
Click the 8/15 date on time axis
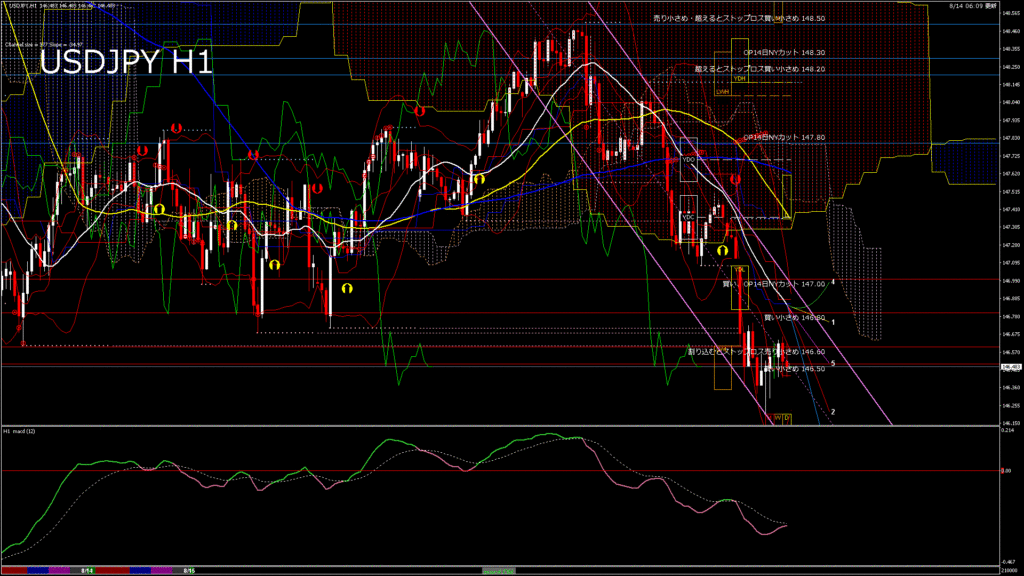tap(188, 570)
